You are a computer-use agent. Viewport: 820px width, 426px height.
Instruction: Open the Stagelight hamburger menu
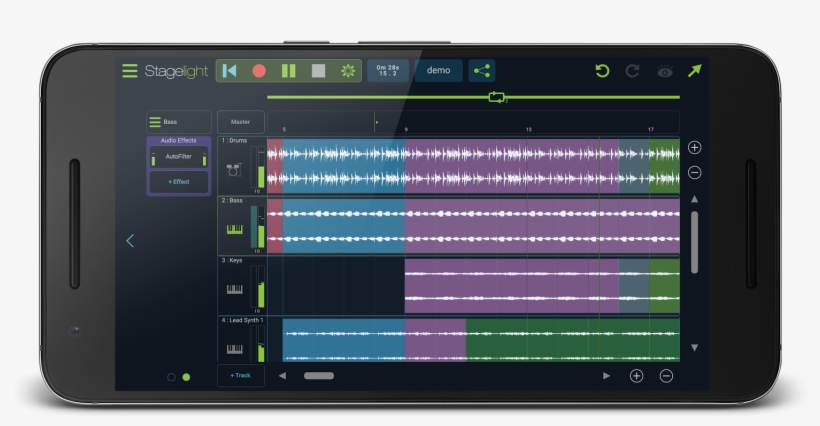pos(130,71)
